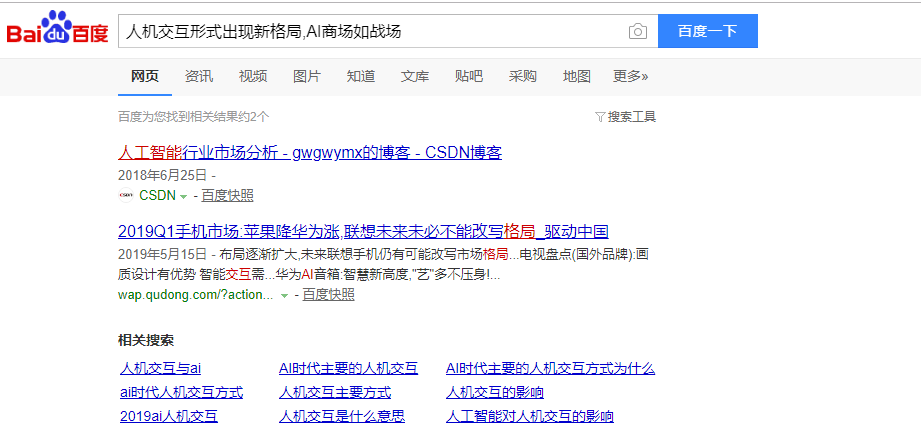The image size is (921, 448).
Task: Open the 图片 tab
Action: tap(307, 76)
